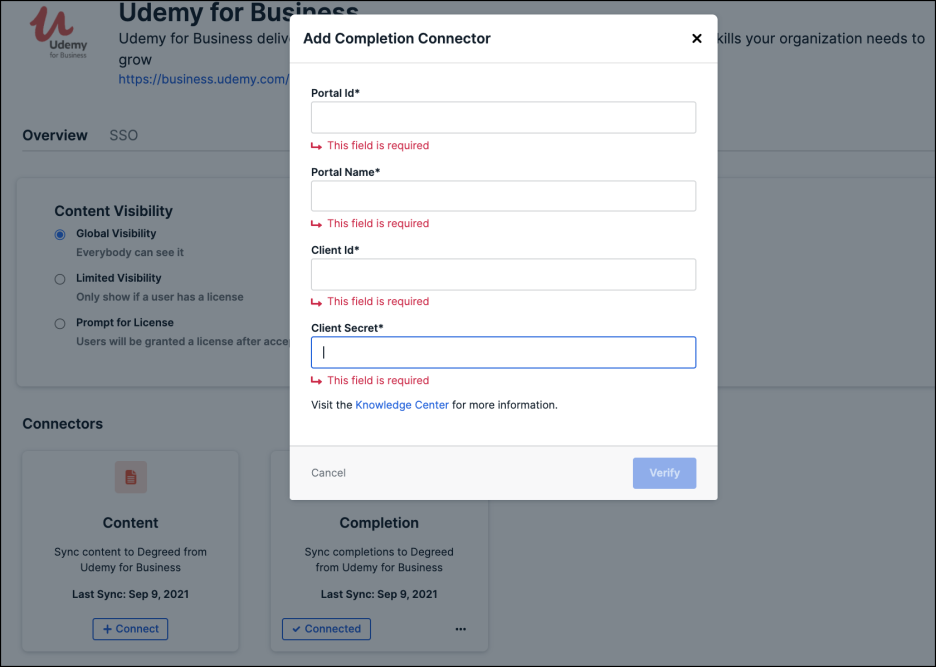Viewport: 936px width, 667px height.
Task: Focus the Client Secret input field
Action: click(503, 352)
